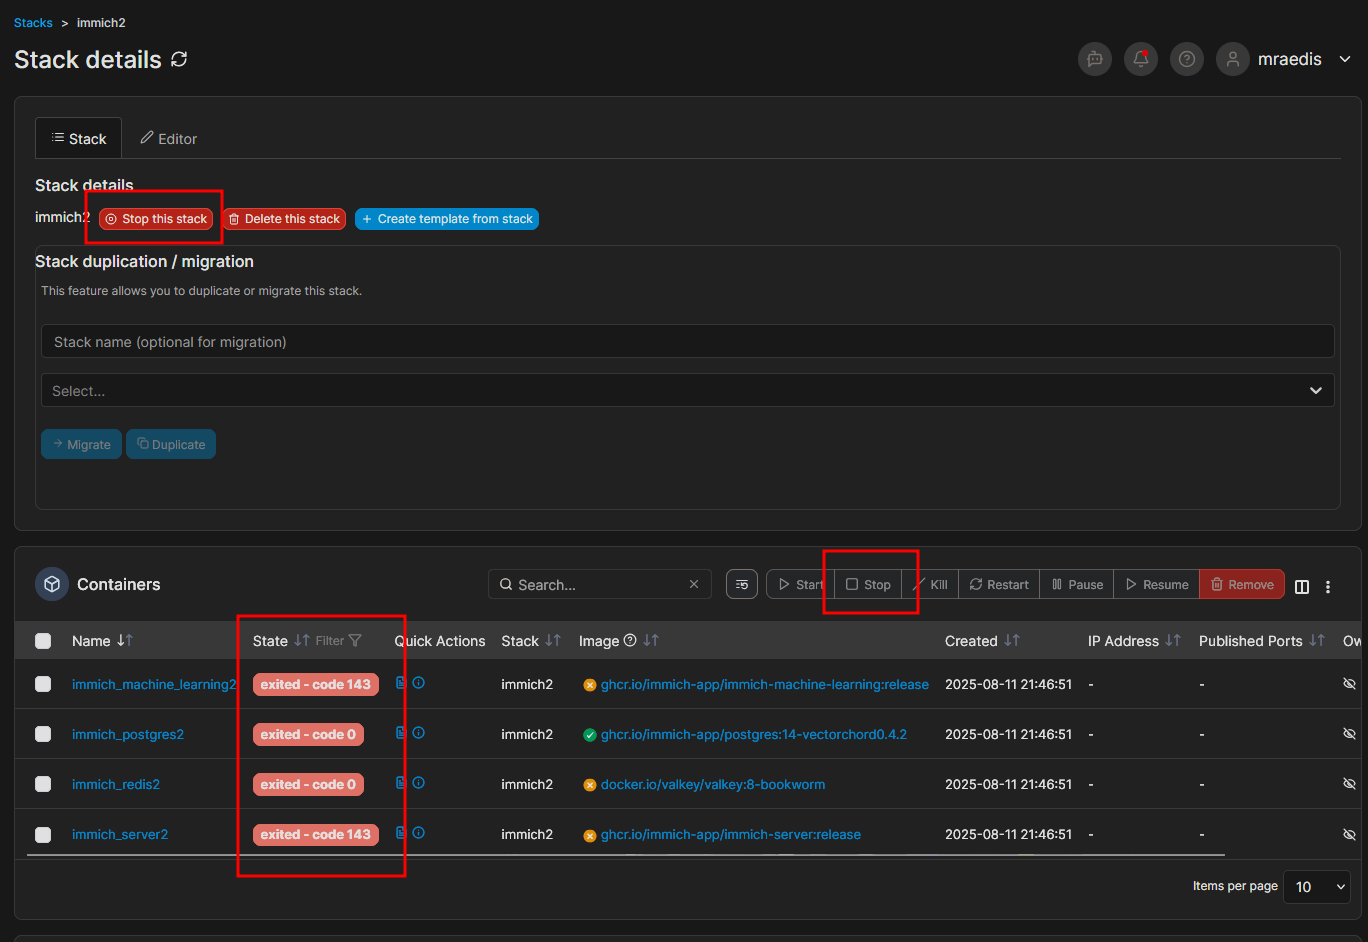The width and height of the screenshot is (1368, 942).
Task: Check the immich_redis2 row checkbox
Action: [x=43, y=784]
